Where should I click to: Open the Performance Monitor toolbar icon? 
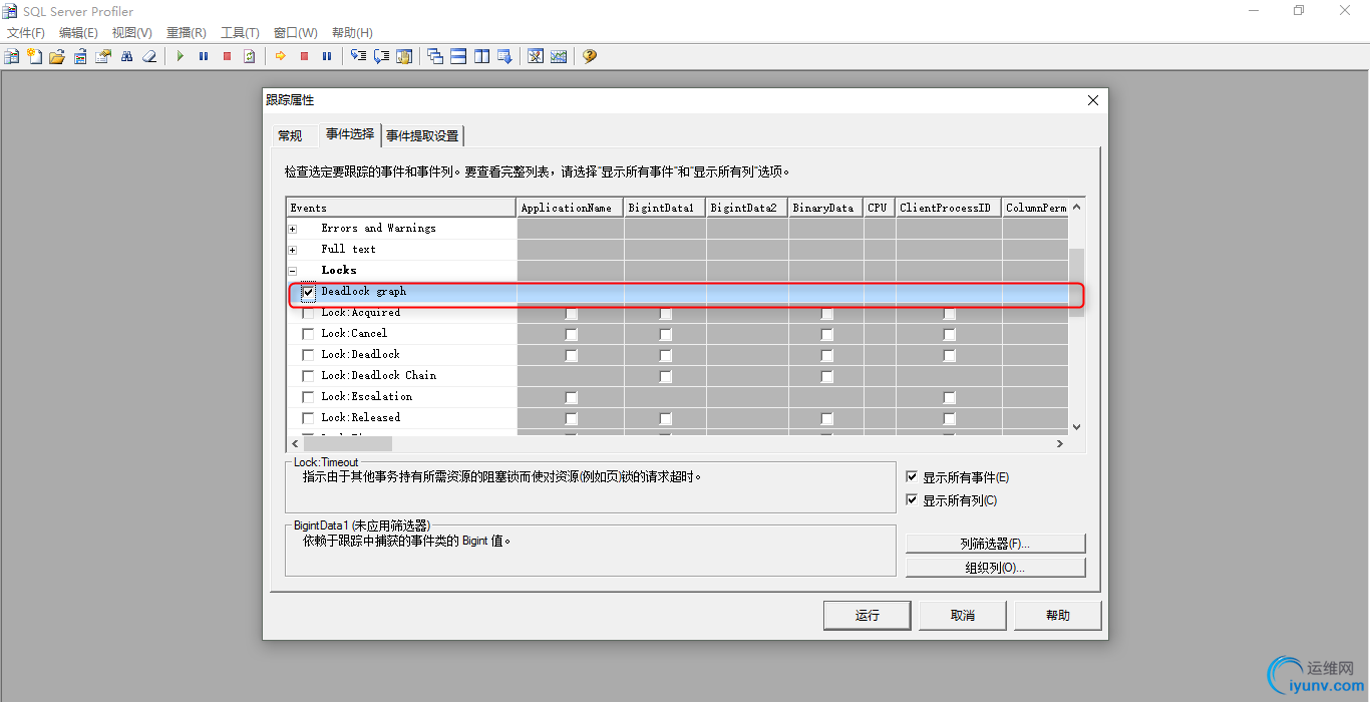pos(559,56)
